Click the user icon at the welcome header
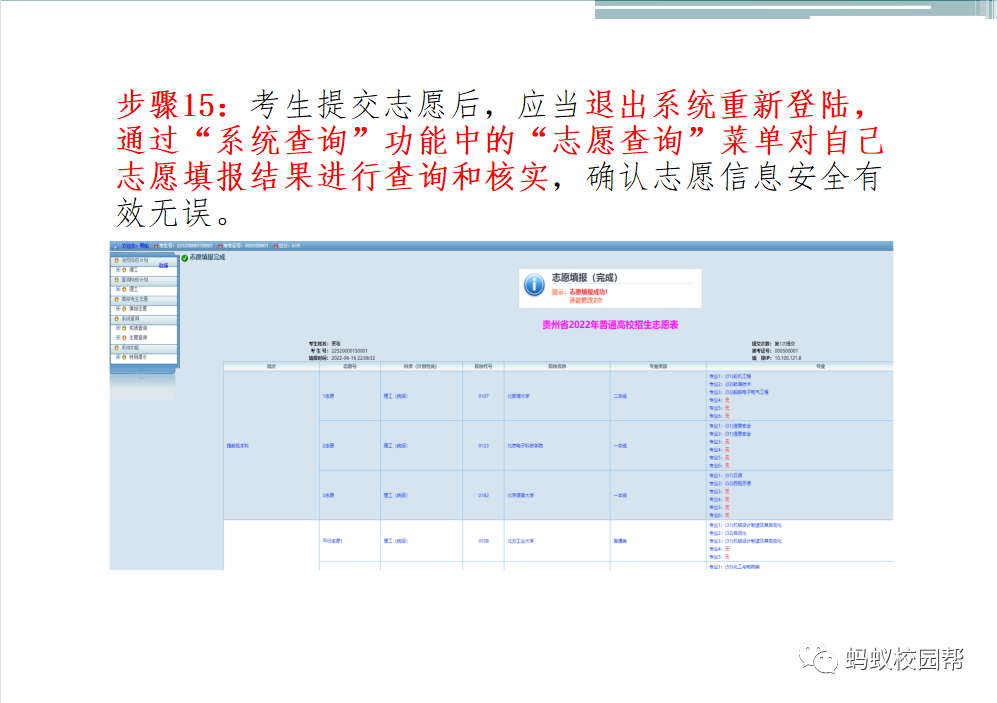 [116, 245]
